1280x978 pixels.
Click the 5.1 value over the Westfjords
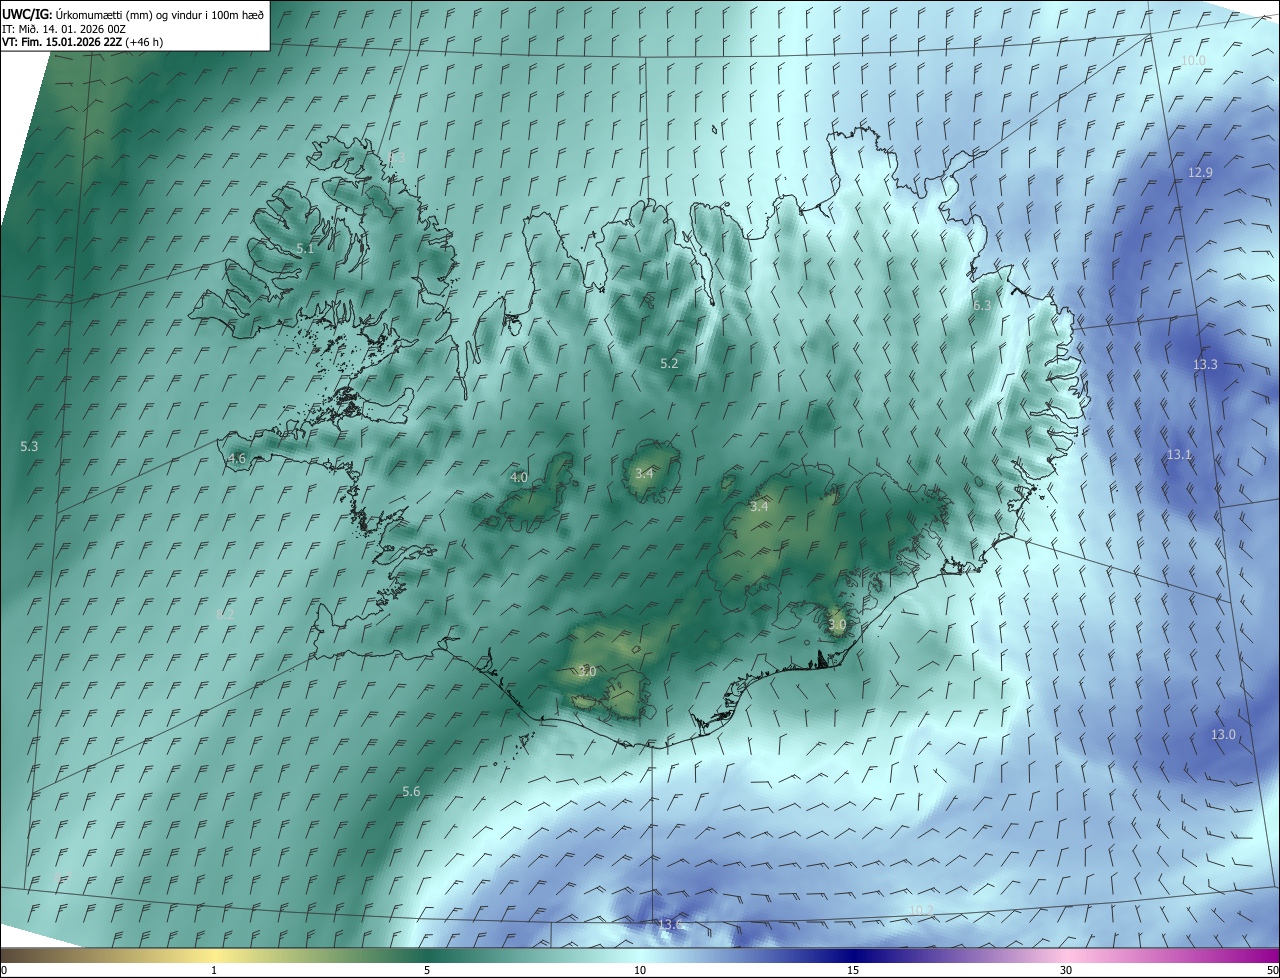[x=305, y=248]
